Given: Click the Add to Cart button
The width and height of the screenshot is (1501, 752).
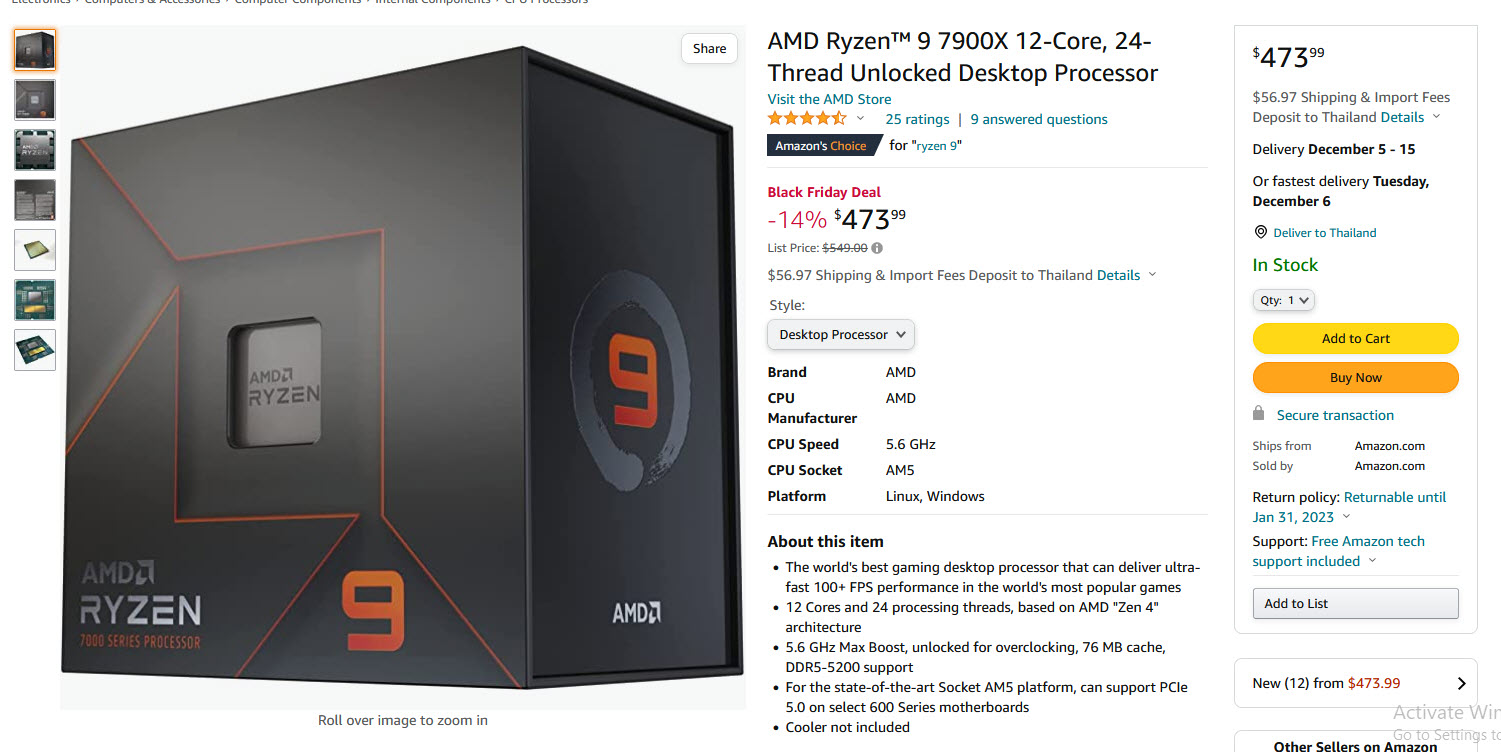Looking at the screenshot, I should pos(1355,338).
